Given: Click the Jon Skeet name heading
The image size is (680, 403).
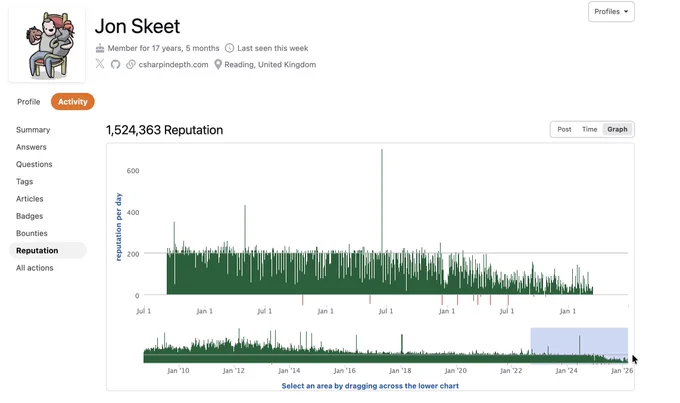Looking at the screenshot, I should click(137, 26).
